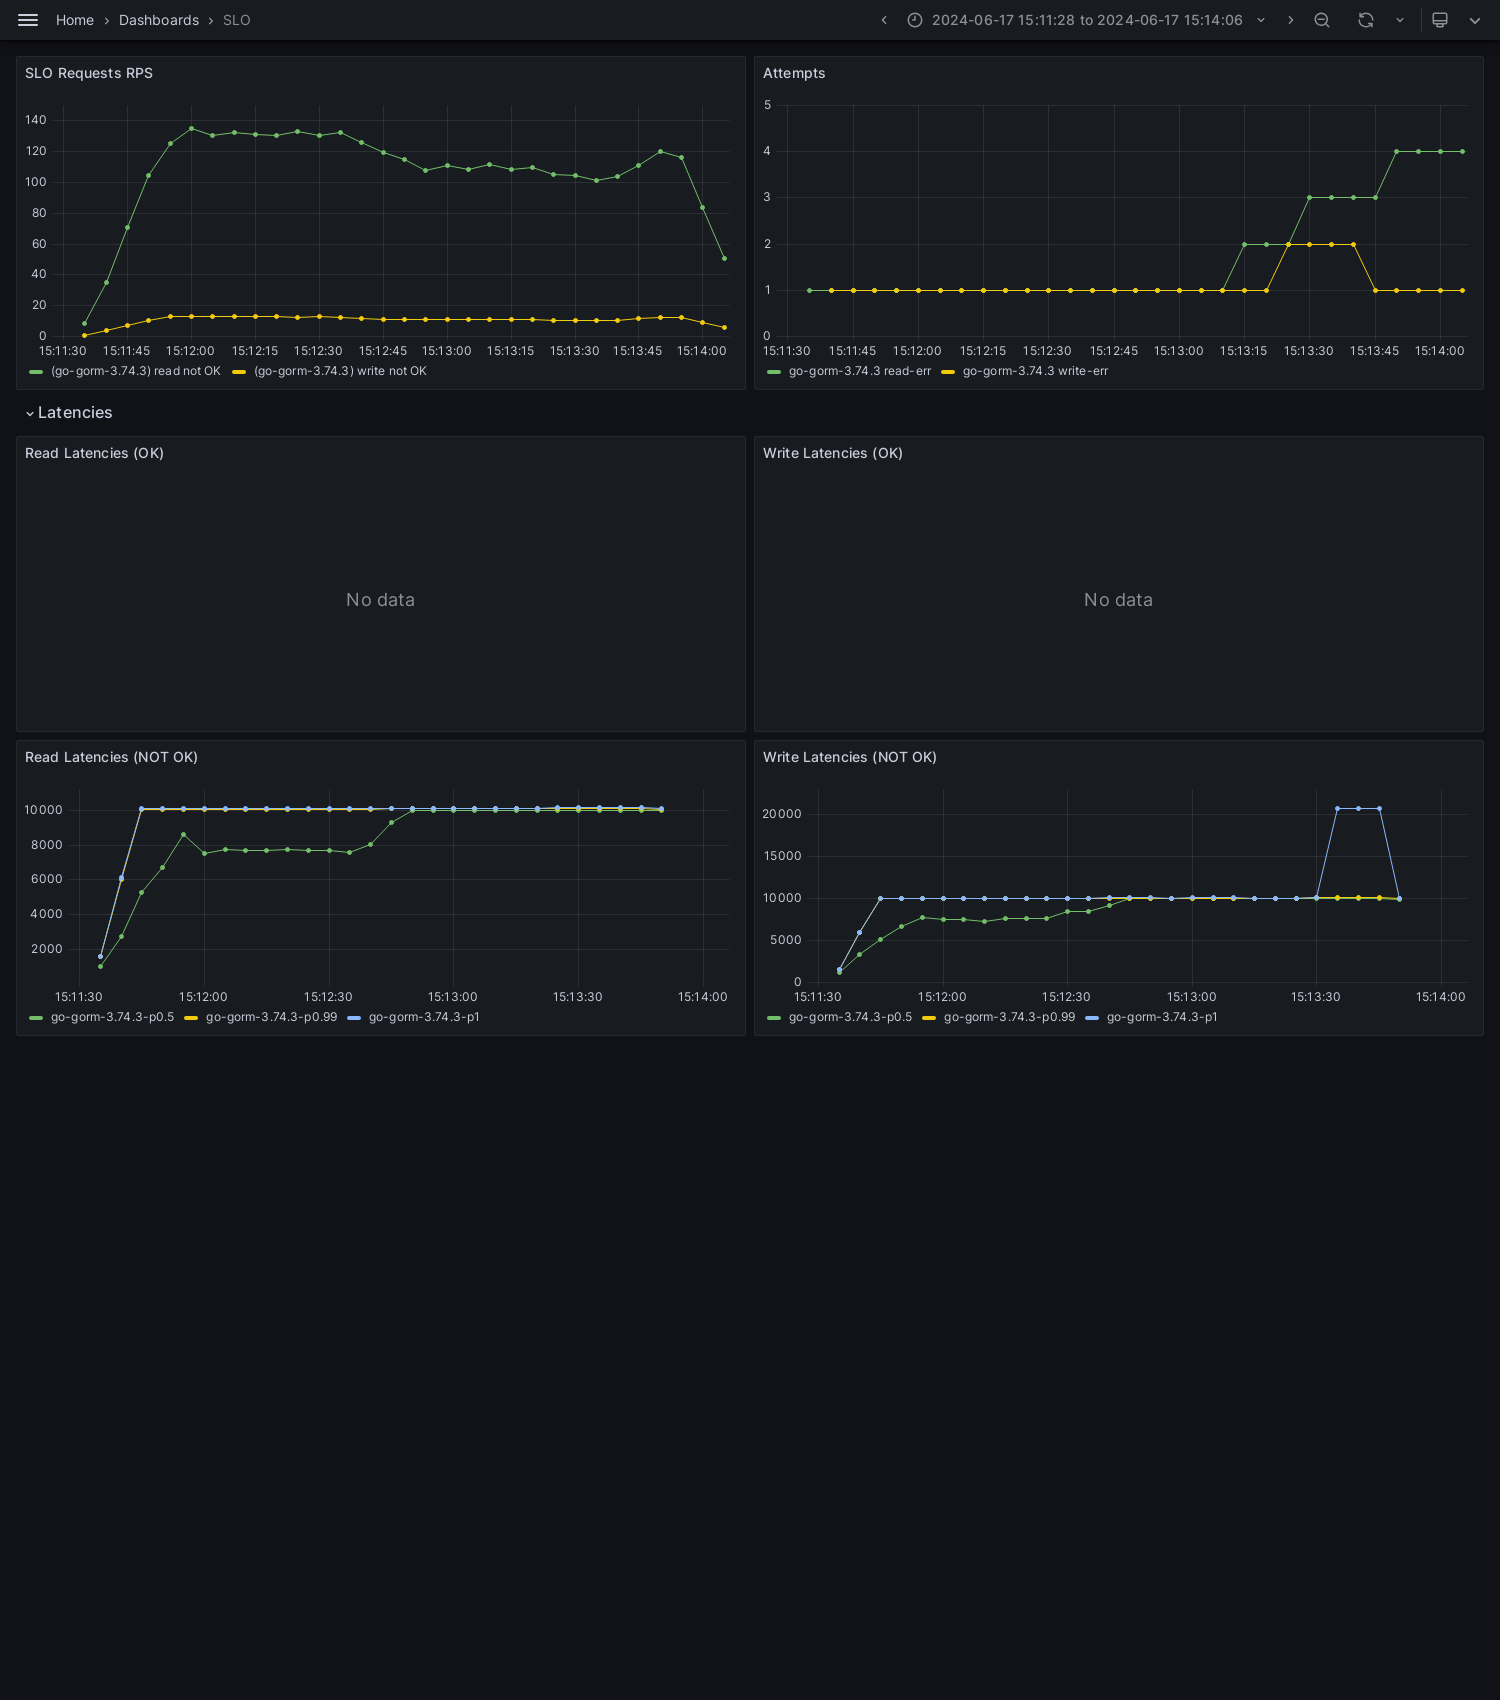The image size is (1500, 1700).
Task: Shift time range backward arrow
Action: coord(884,20)
